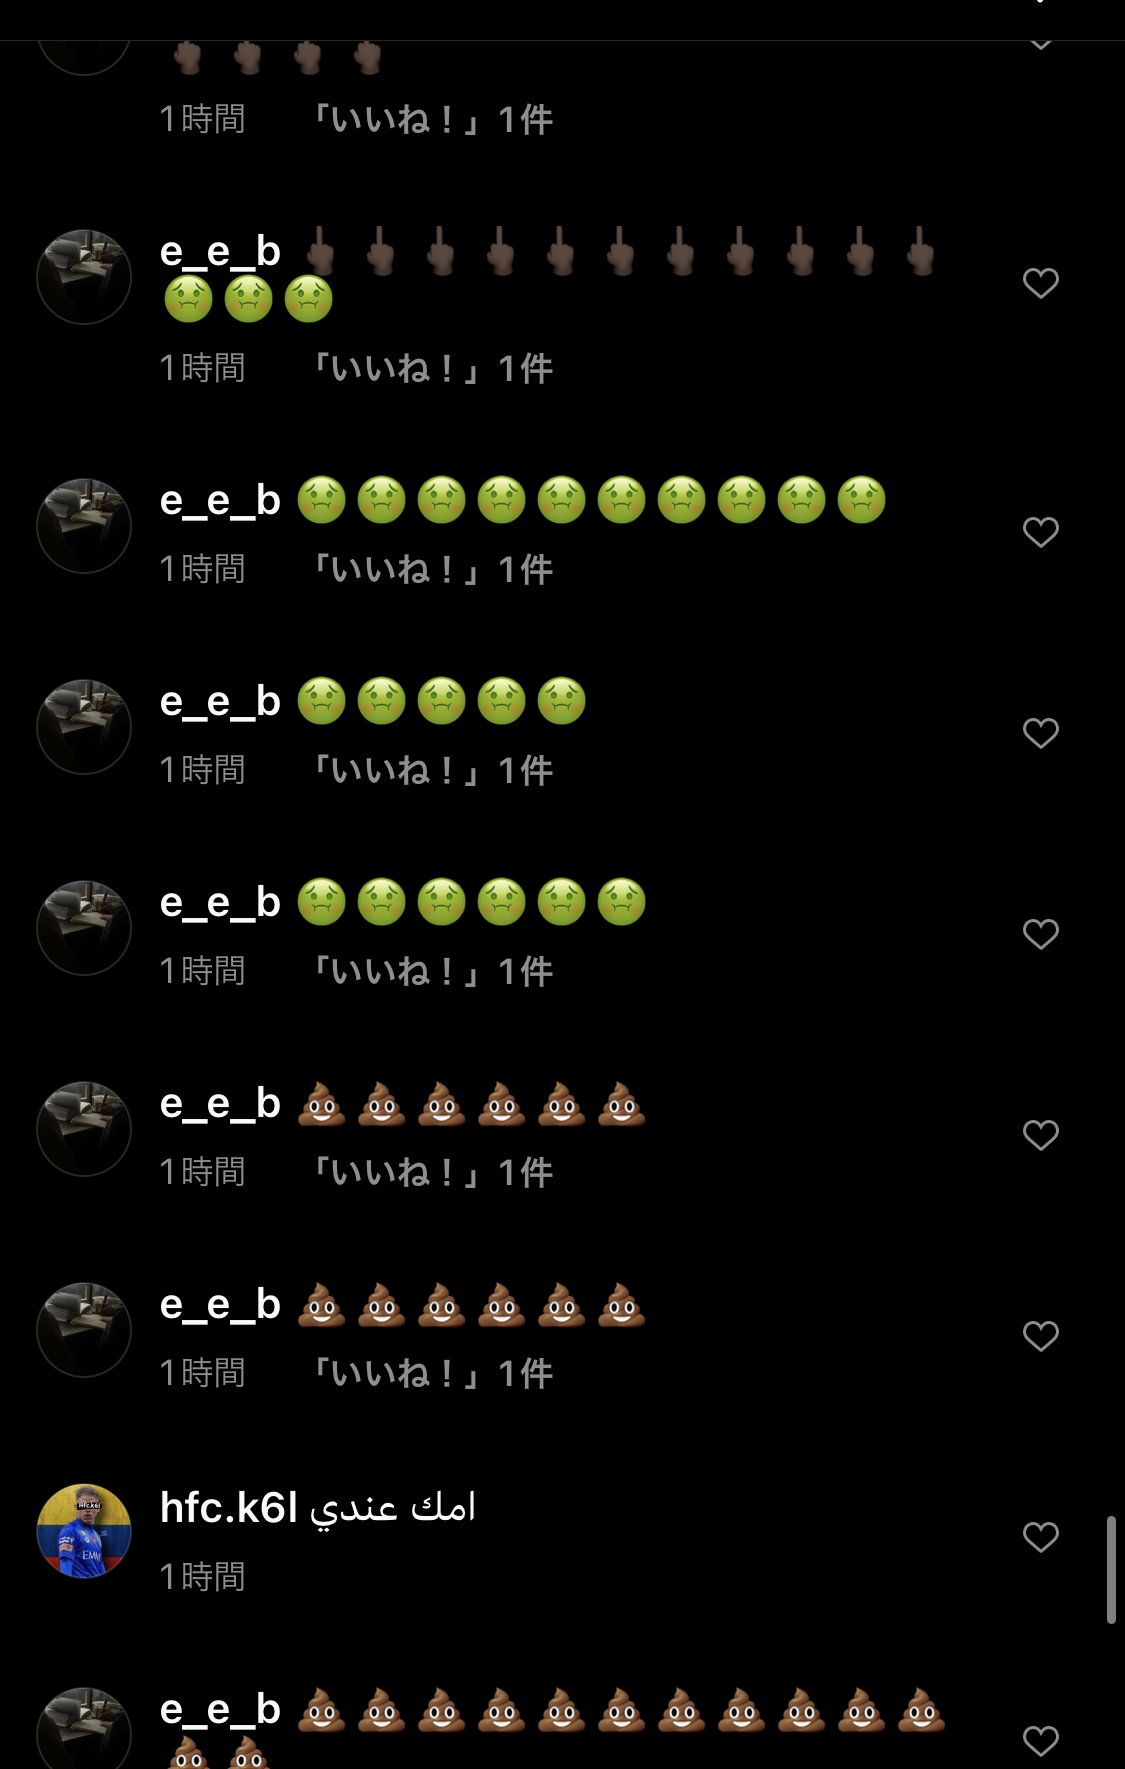The image size is (1125, 1769).
Task: Tap e_e_b avatar on last comment with many poop emojis
Action: coord(84,1729)
